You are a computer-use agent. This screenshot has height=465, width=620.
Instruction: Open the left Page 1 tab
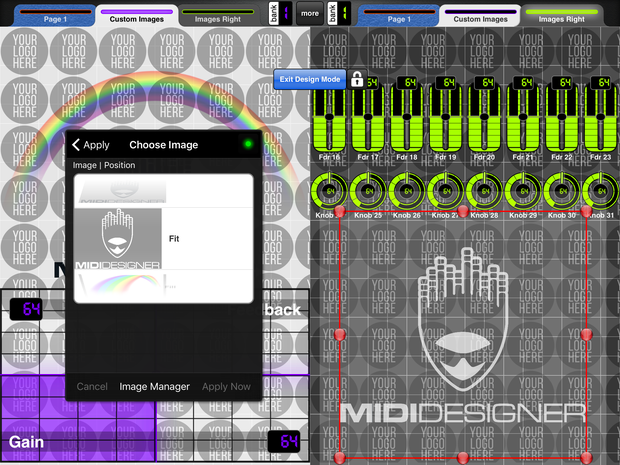pos(55,16)
